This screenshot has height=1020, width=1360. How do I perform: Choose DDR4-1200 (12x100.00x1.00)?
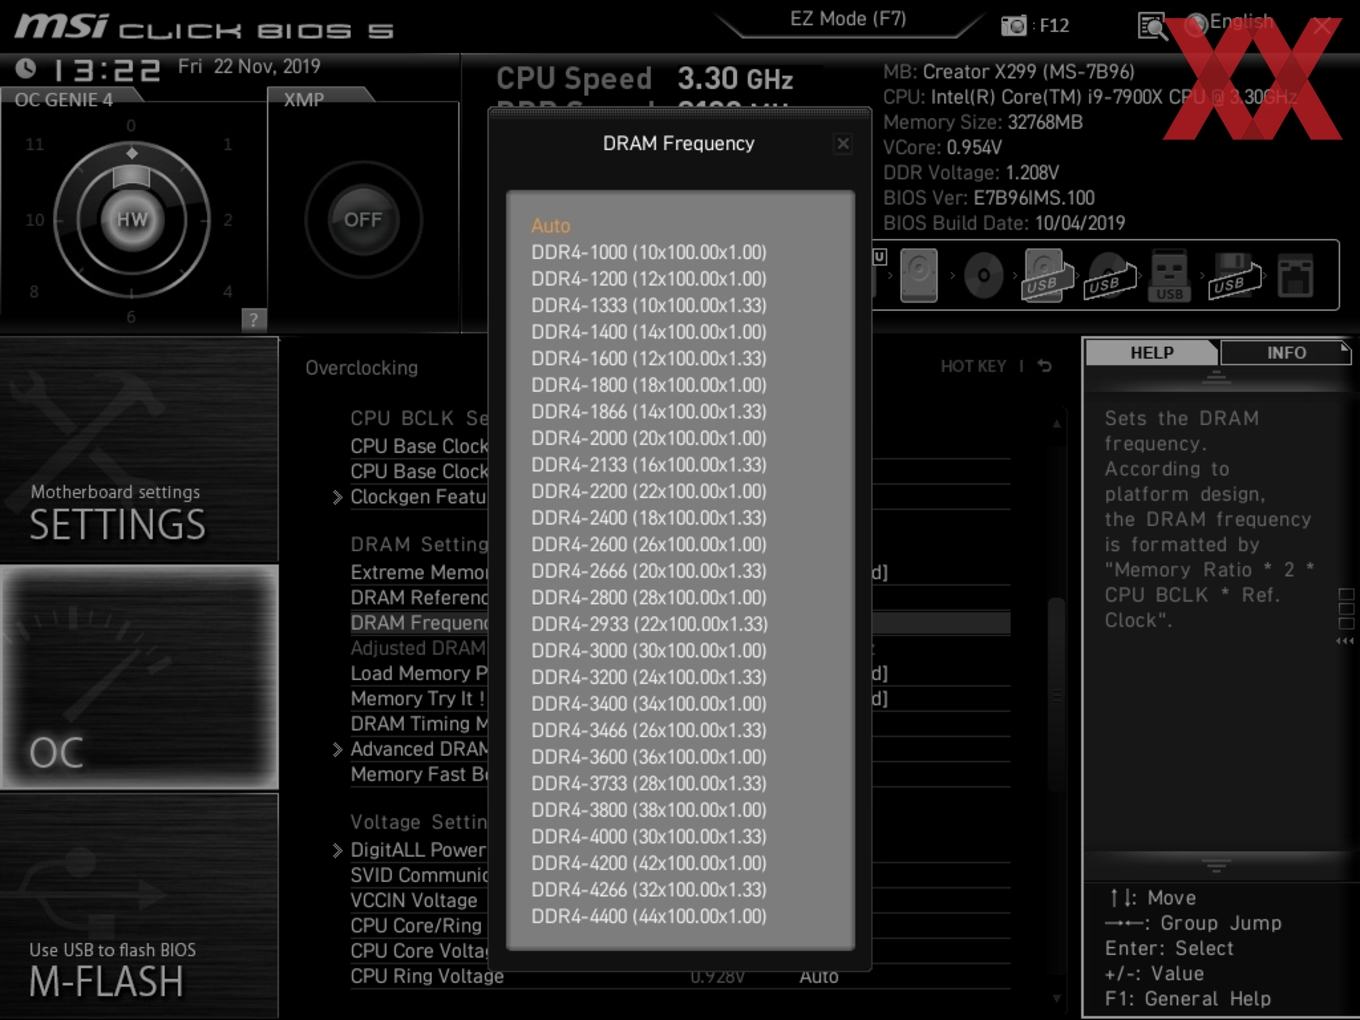pos(649,279)
